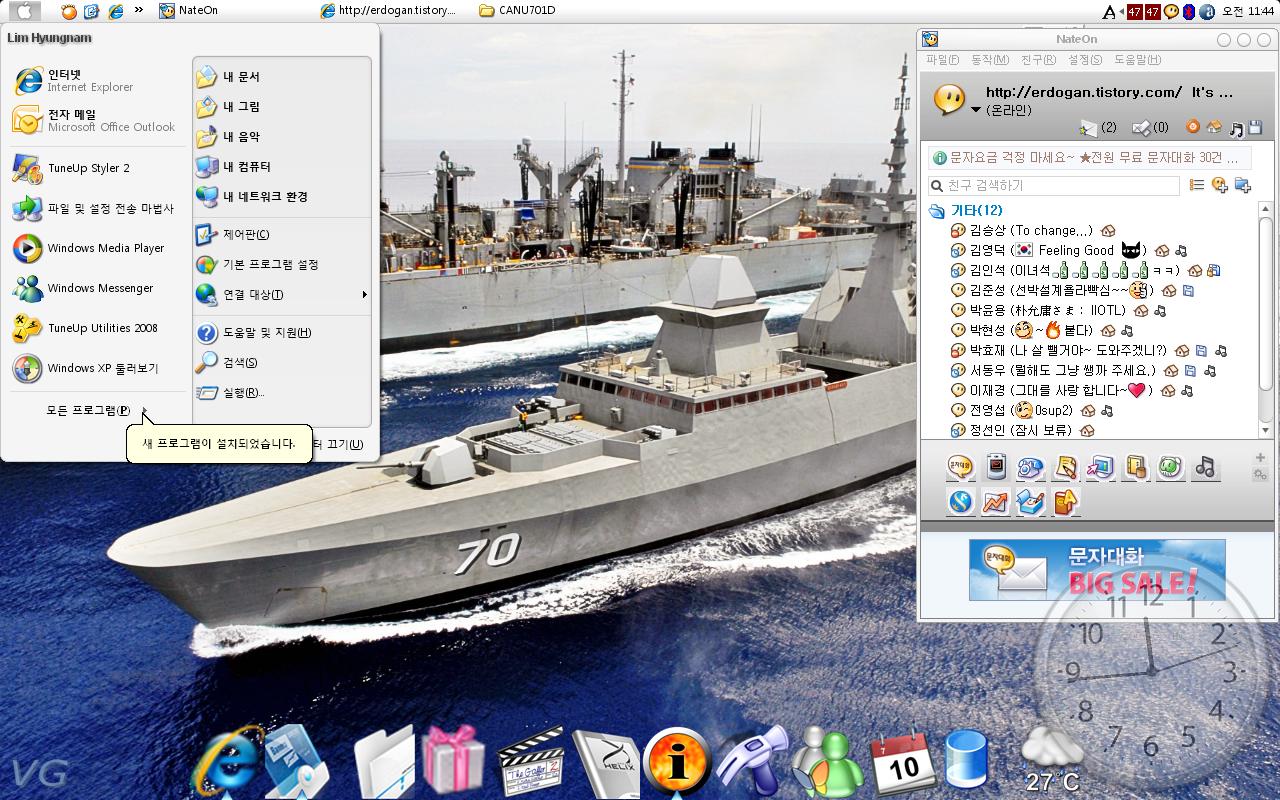Switch to NateOn taskbar button
The height and width of the screenshot is (800, 1280).
click(x=190, y=10)
